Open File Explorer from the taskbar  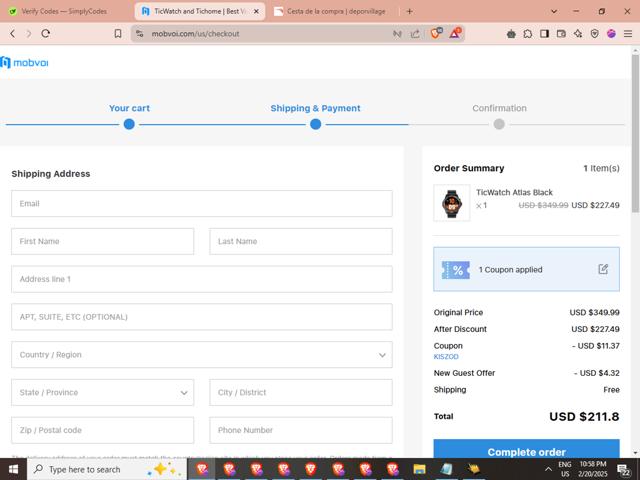point(419,469)
